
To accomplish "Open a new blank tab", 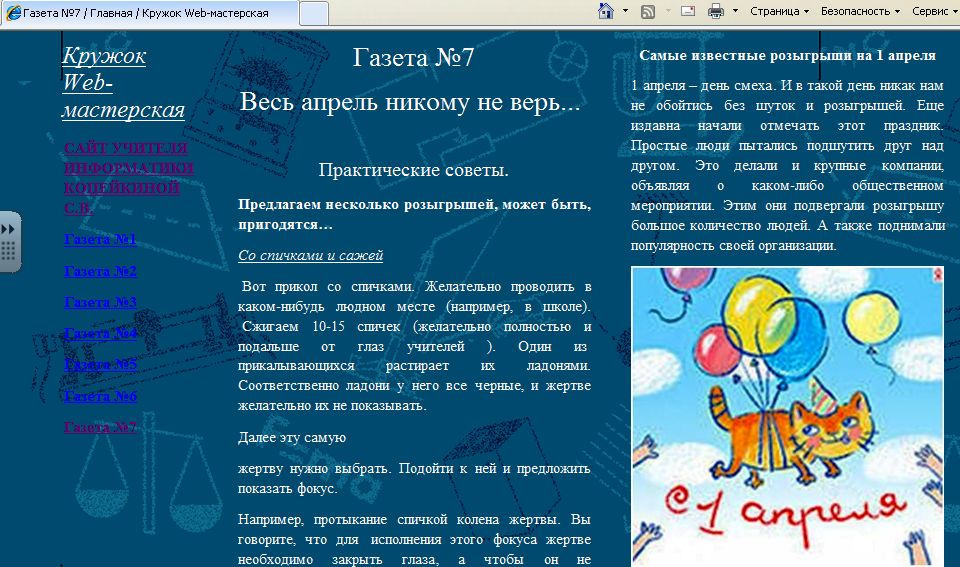I will pyautogui.click(x=314, y=13).
